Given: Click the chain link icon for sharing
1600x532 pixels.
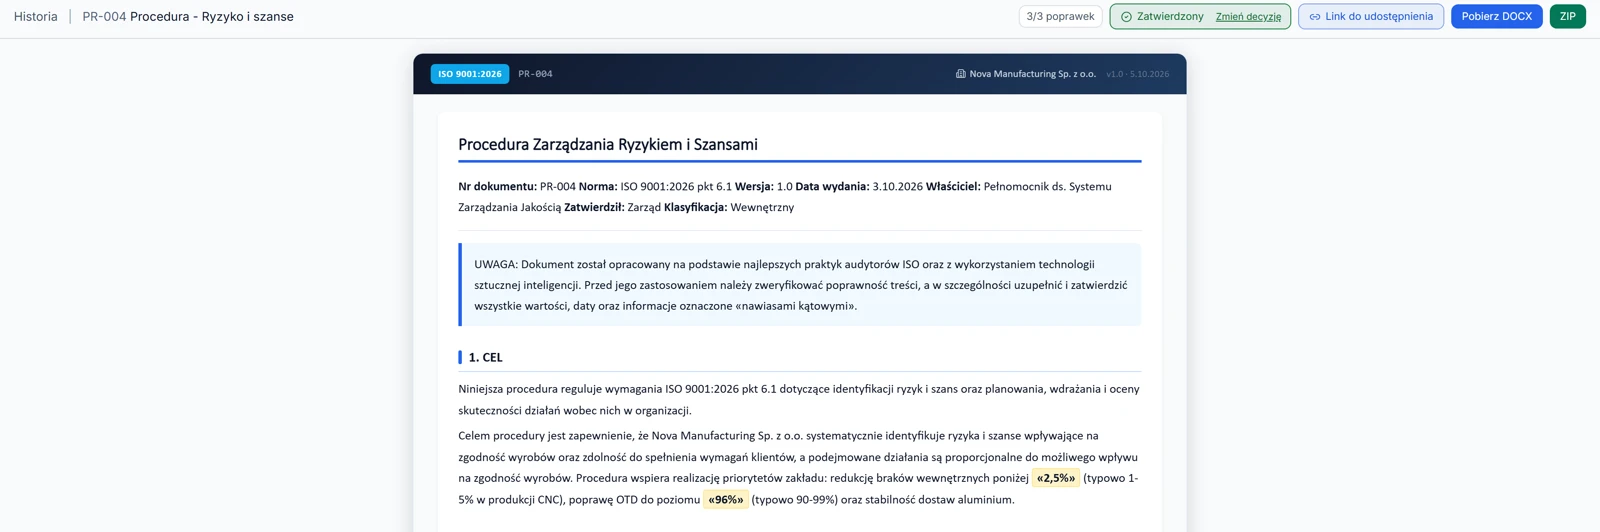Looking at the screenshot, I should tap(1315, 17).
